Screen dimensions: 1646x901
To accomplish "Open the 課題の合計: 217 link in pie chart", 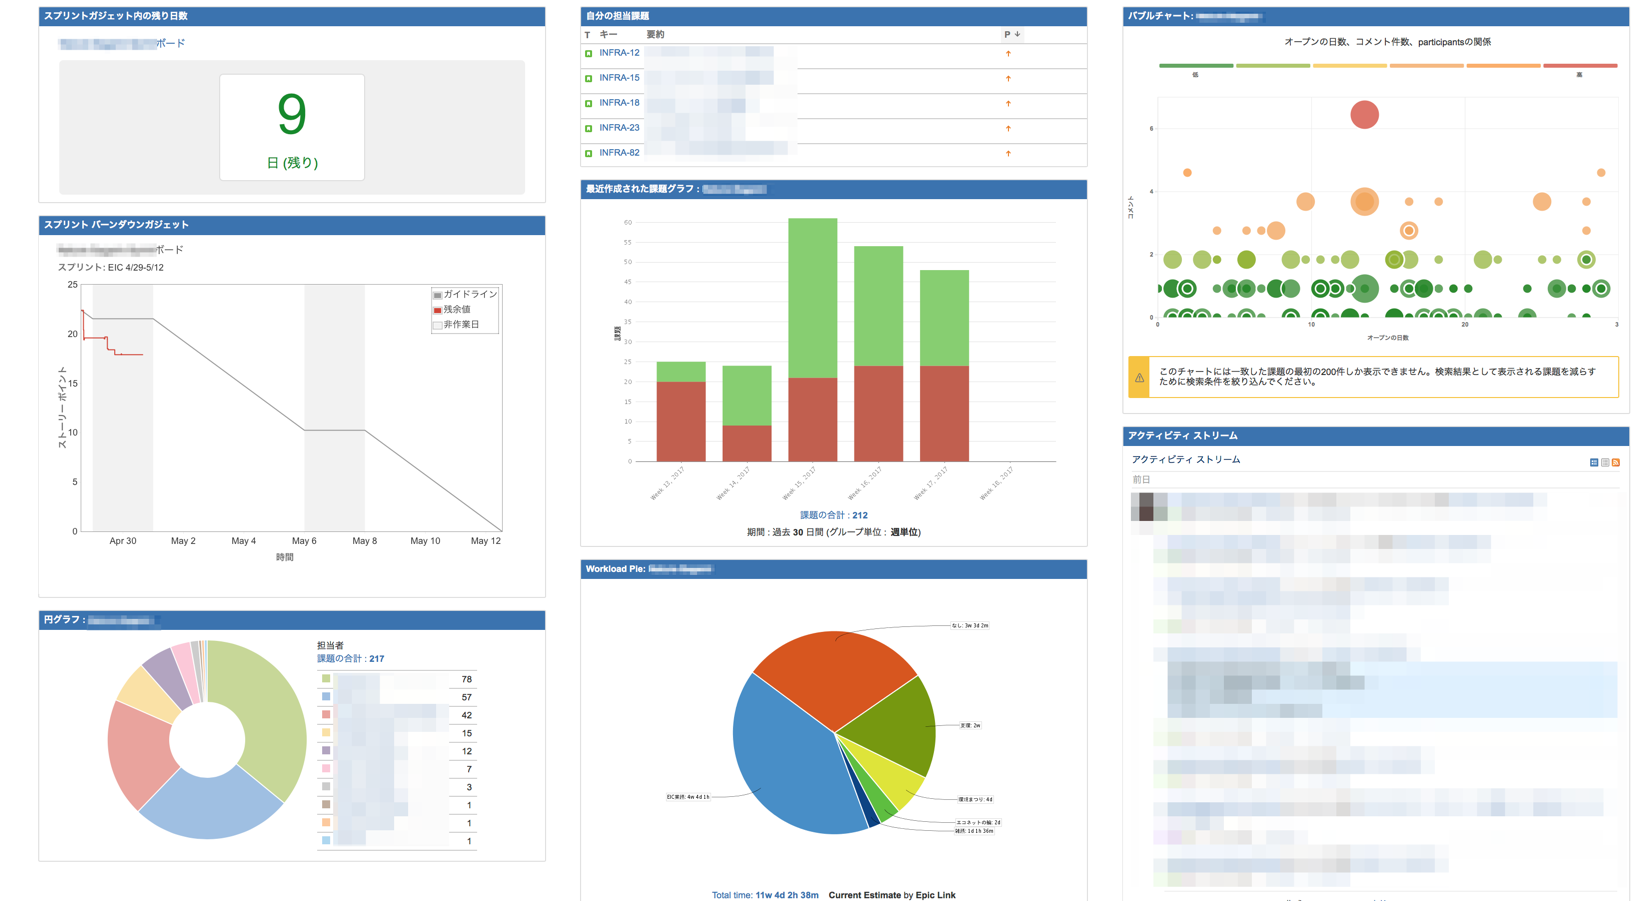I will click(x=350, y=659).
